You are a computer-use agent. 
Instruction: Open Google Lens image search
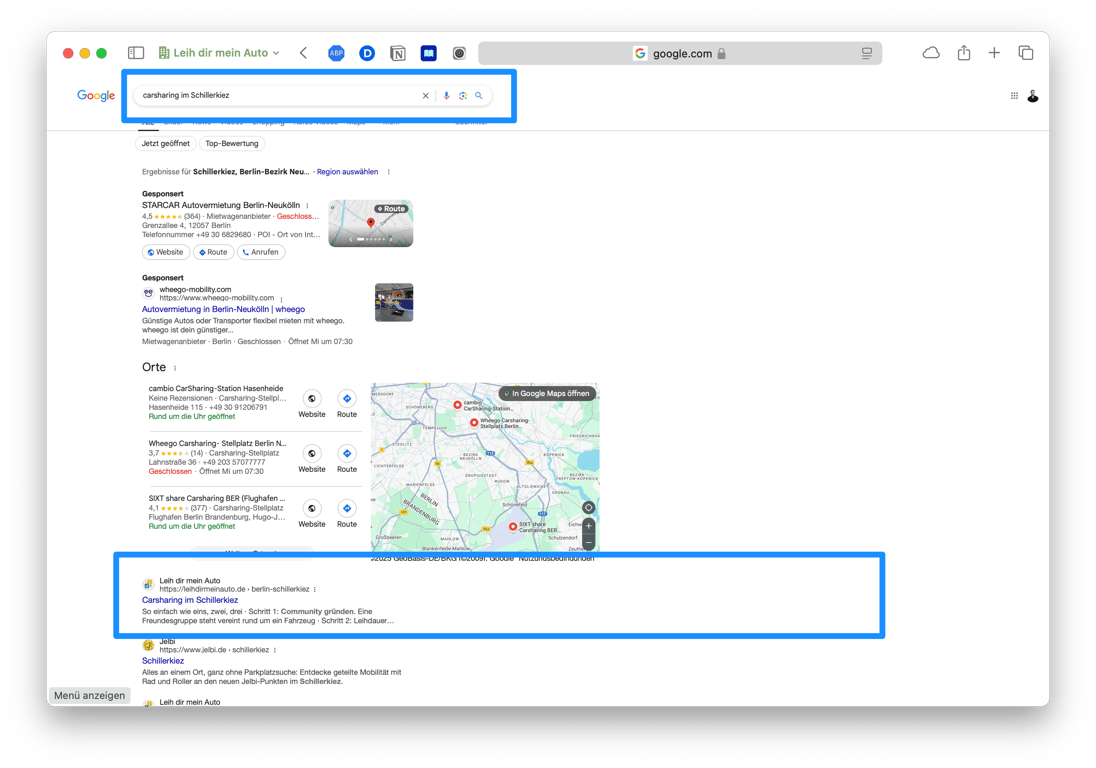point(463,96)
